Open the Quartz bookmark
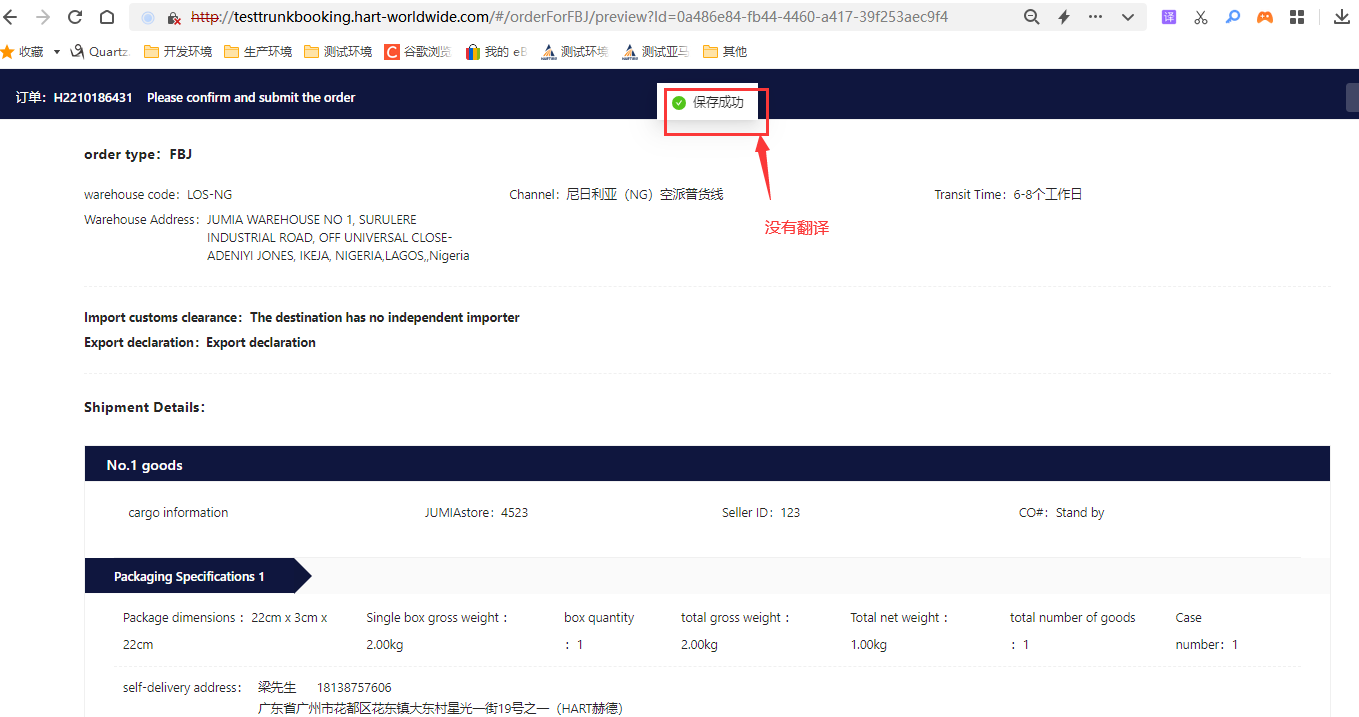This screenshot has width=1359, height=717. [100, 52]
